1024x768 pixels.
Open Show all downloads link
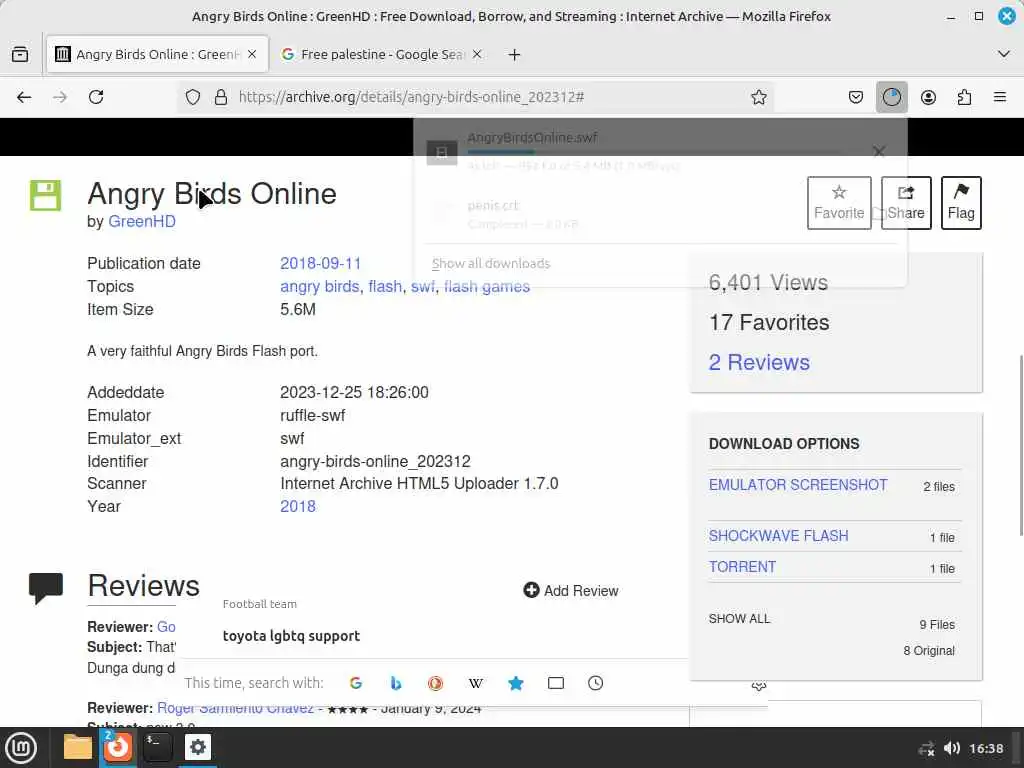pos(491,263)
